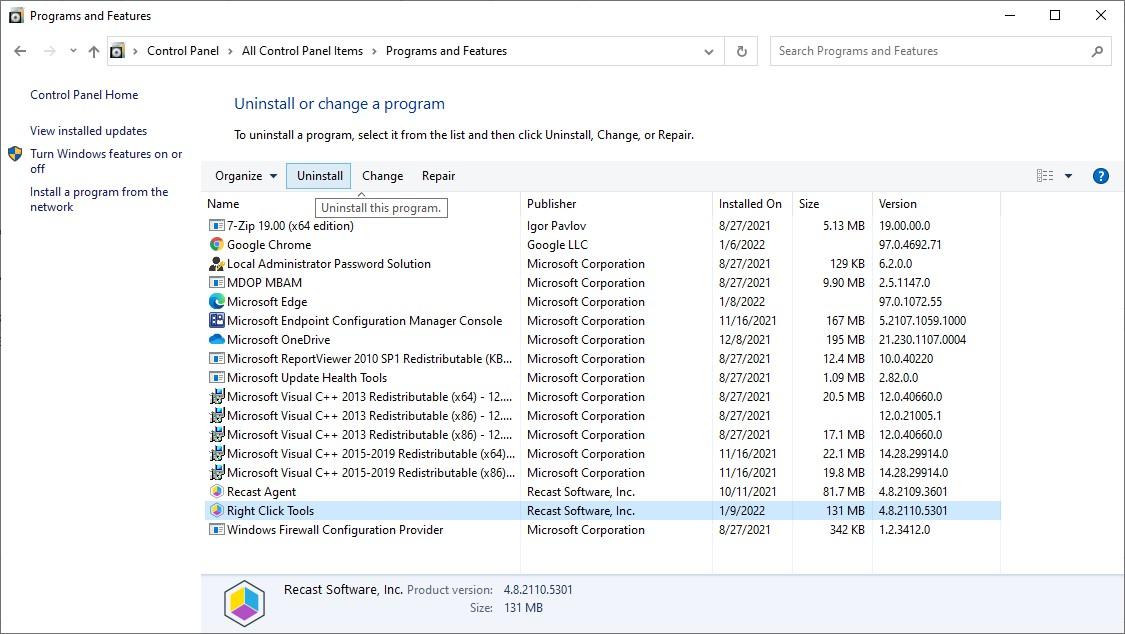Click the 81.7 MB size cell

pos(844,491)
